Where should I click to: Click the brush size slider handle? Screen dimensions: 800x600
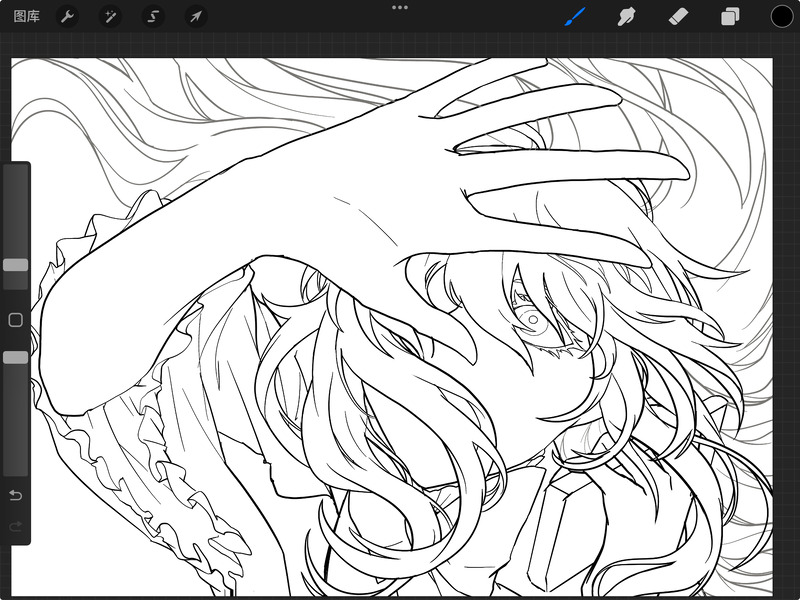click(16, 265)
